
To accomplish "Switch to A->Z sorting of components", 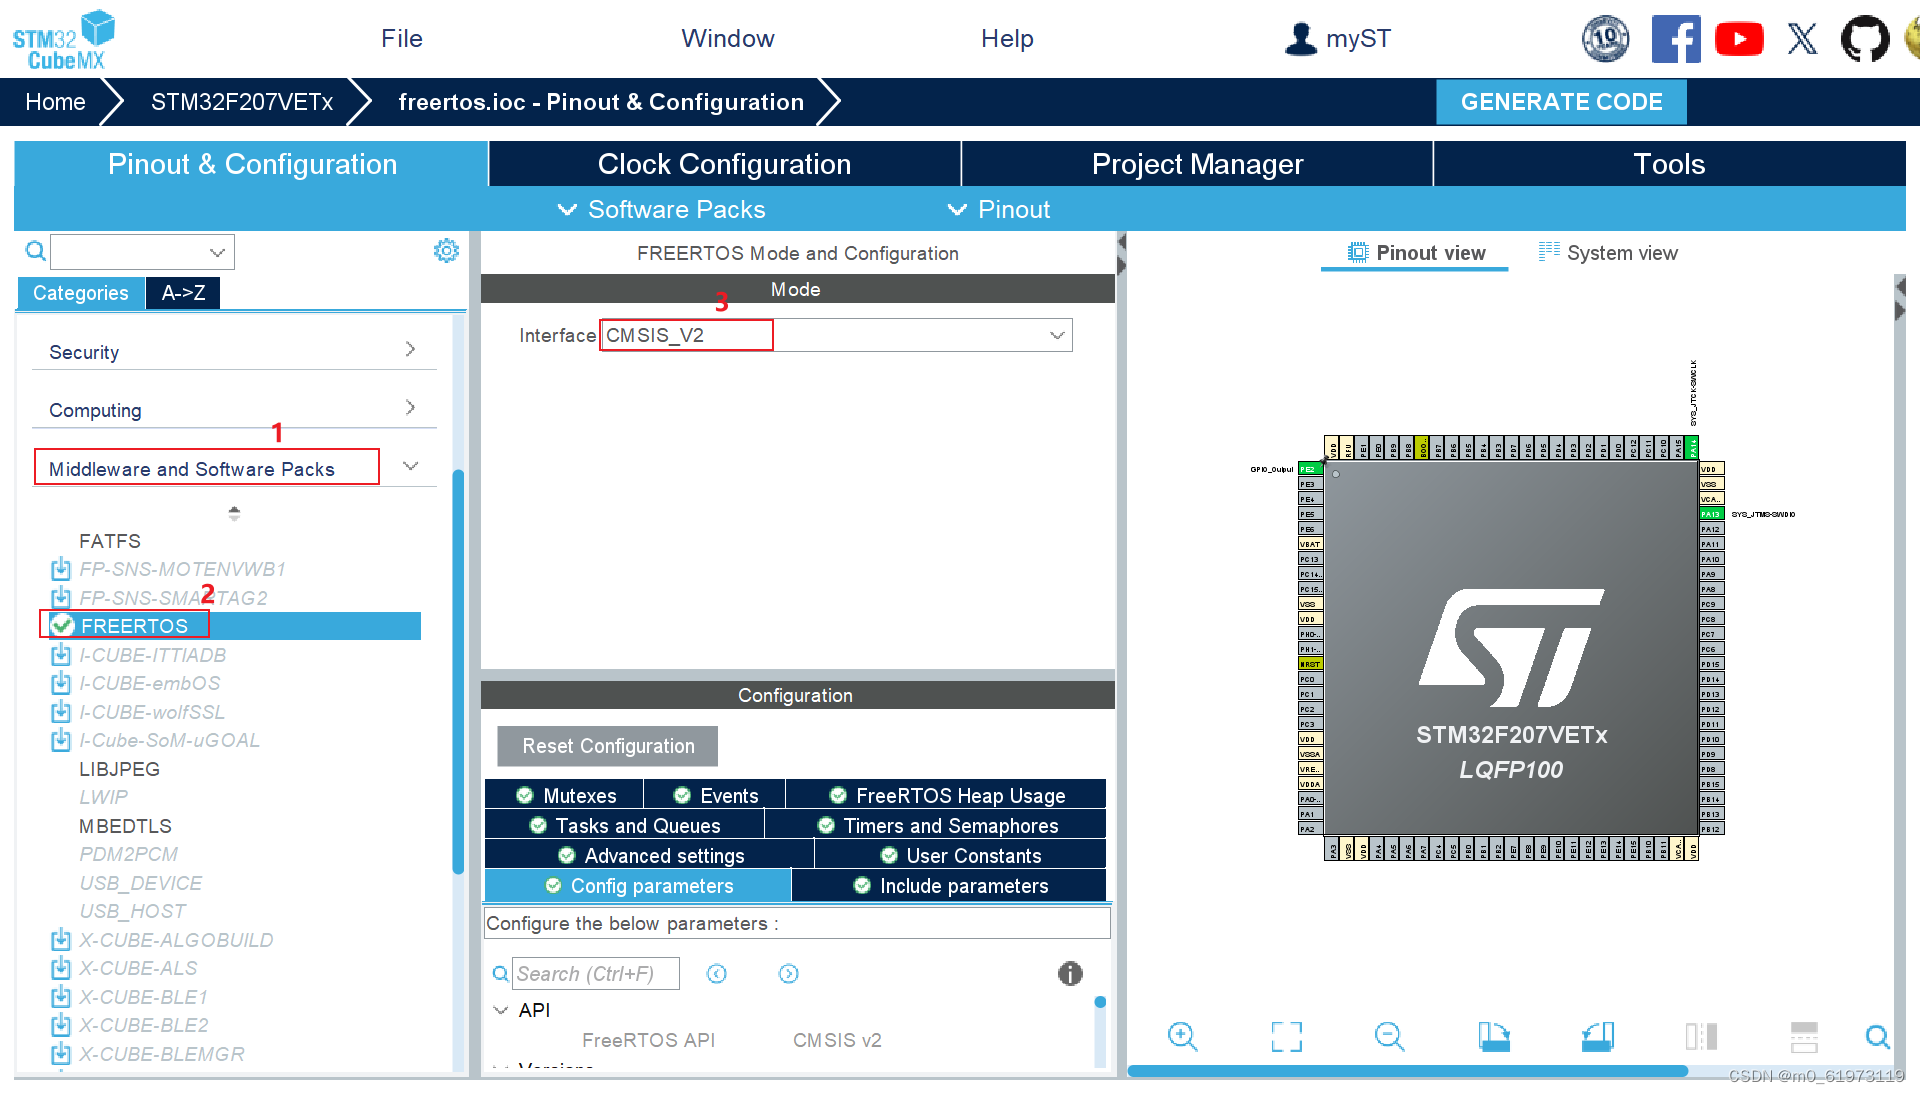I will pyautogui.click(x=182, y=292).
